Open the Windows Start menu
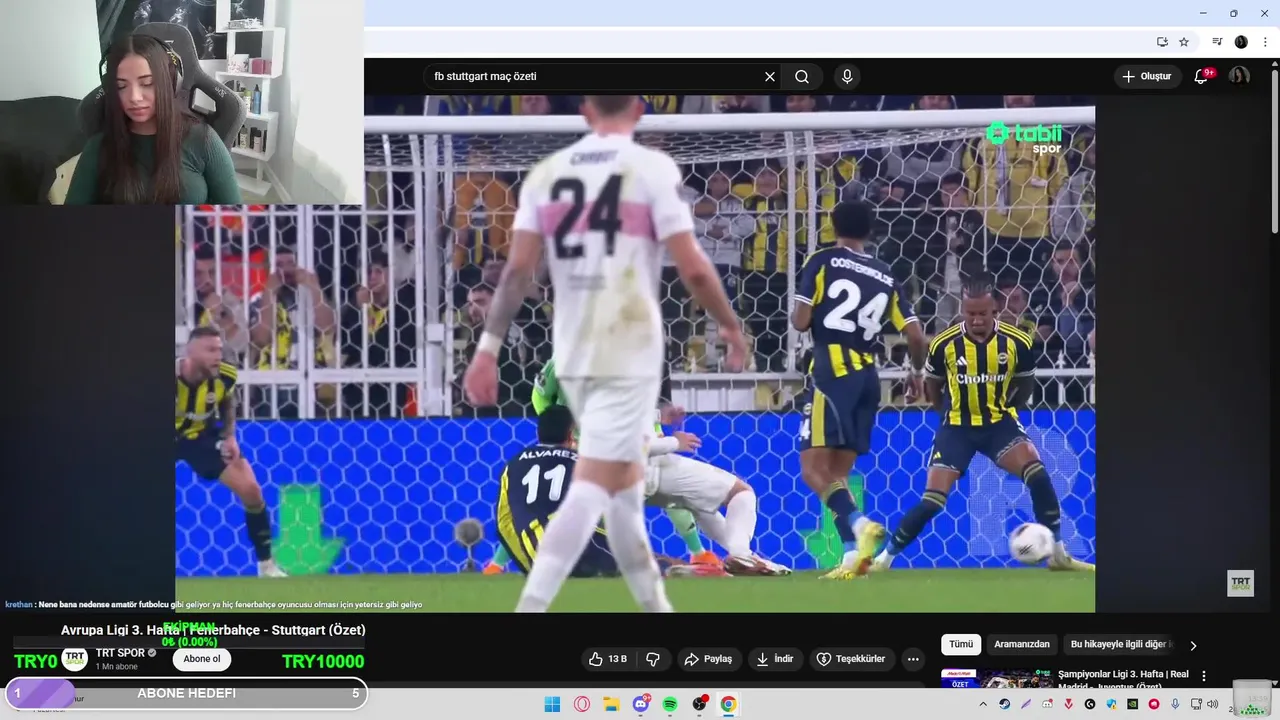The width and height of the screenshot is (1280, 720). (552, 704)
